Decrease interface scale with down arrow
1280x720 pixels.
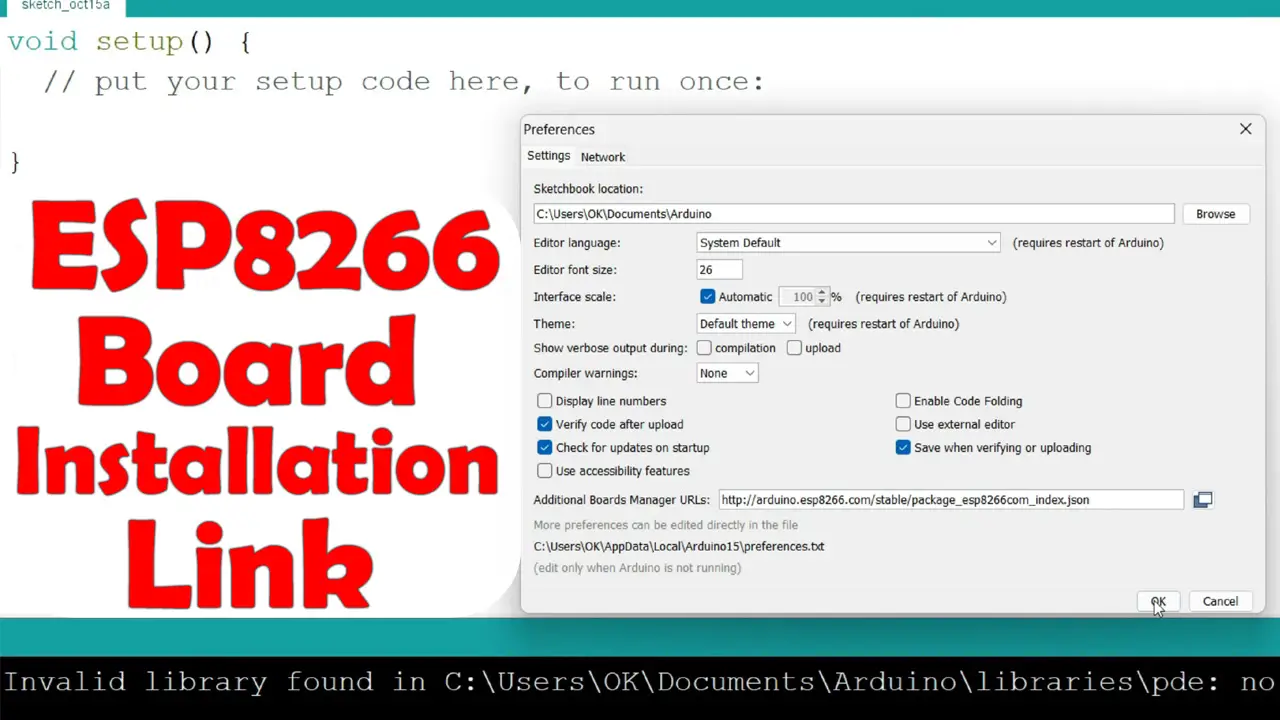822,301
